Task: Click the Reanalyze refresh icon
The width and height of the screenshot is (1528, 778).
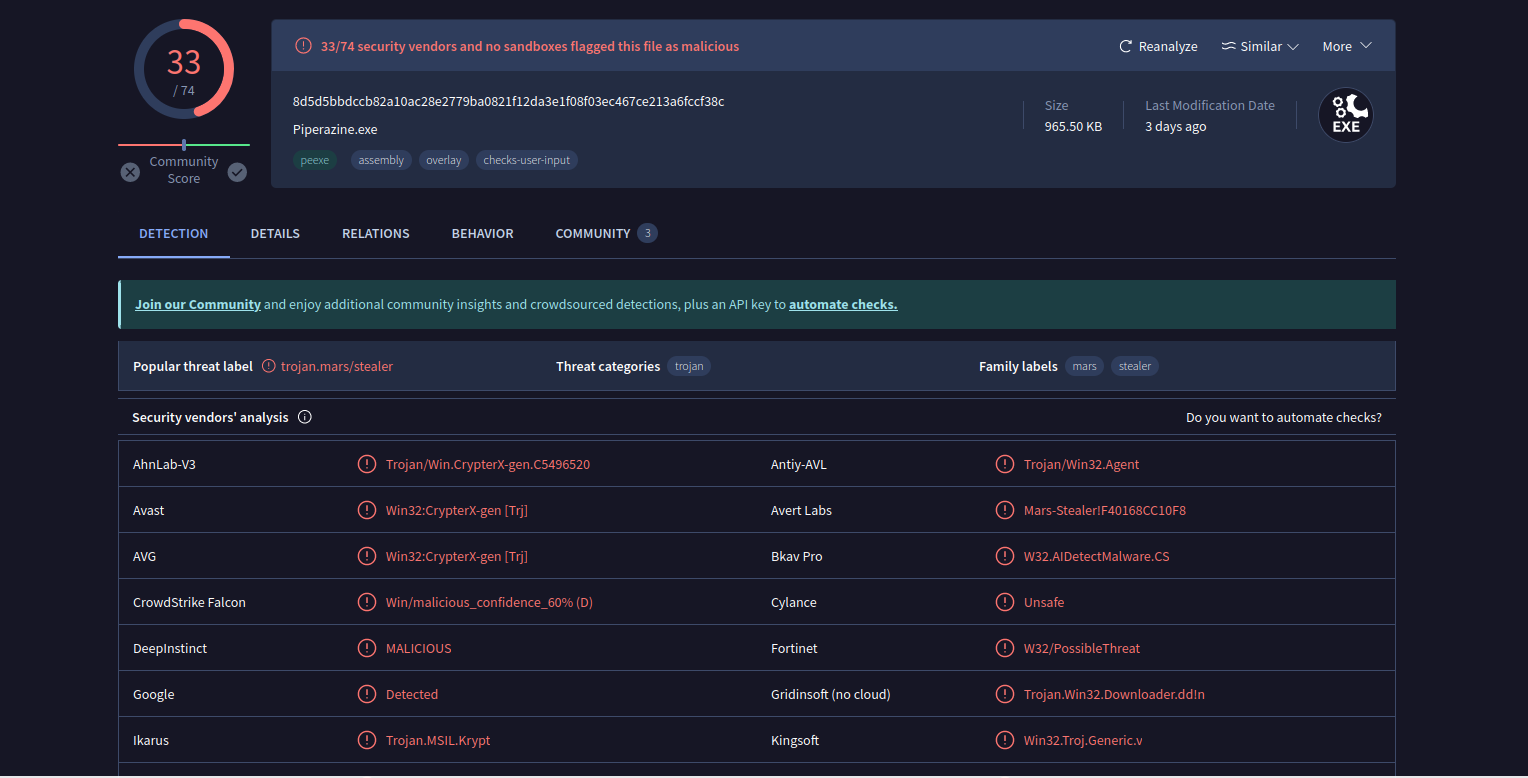Action: click(1125, 46)
